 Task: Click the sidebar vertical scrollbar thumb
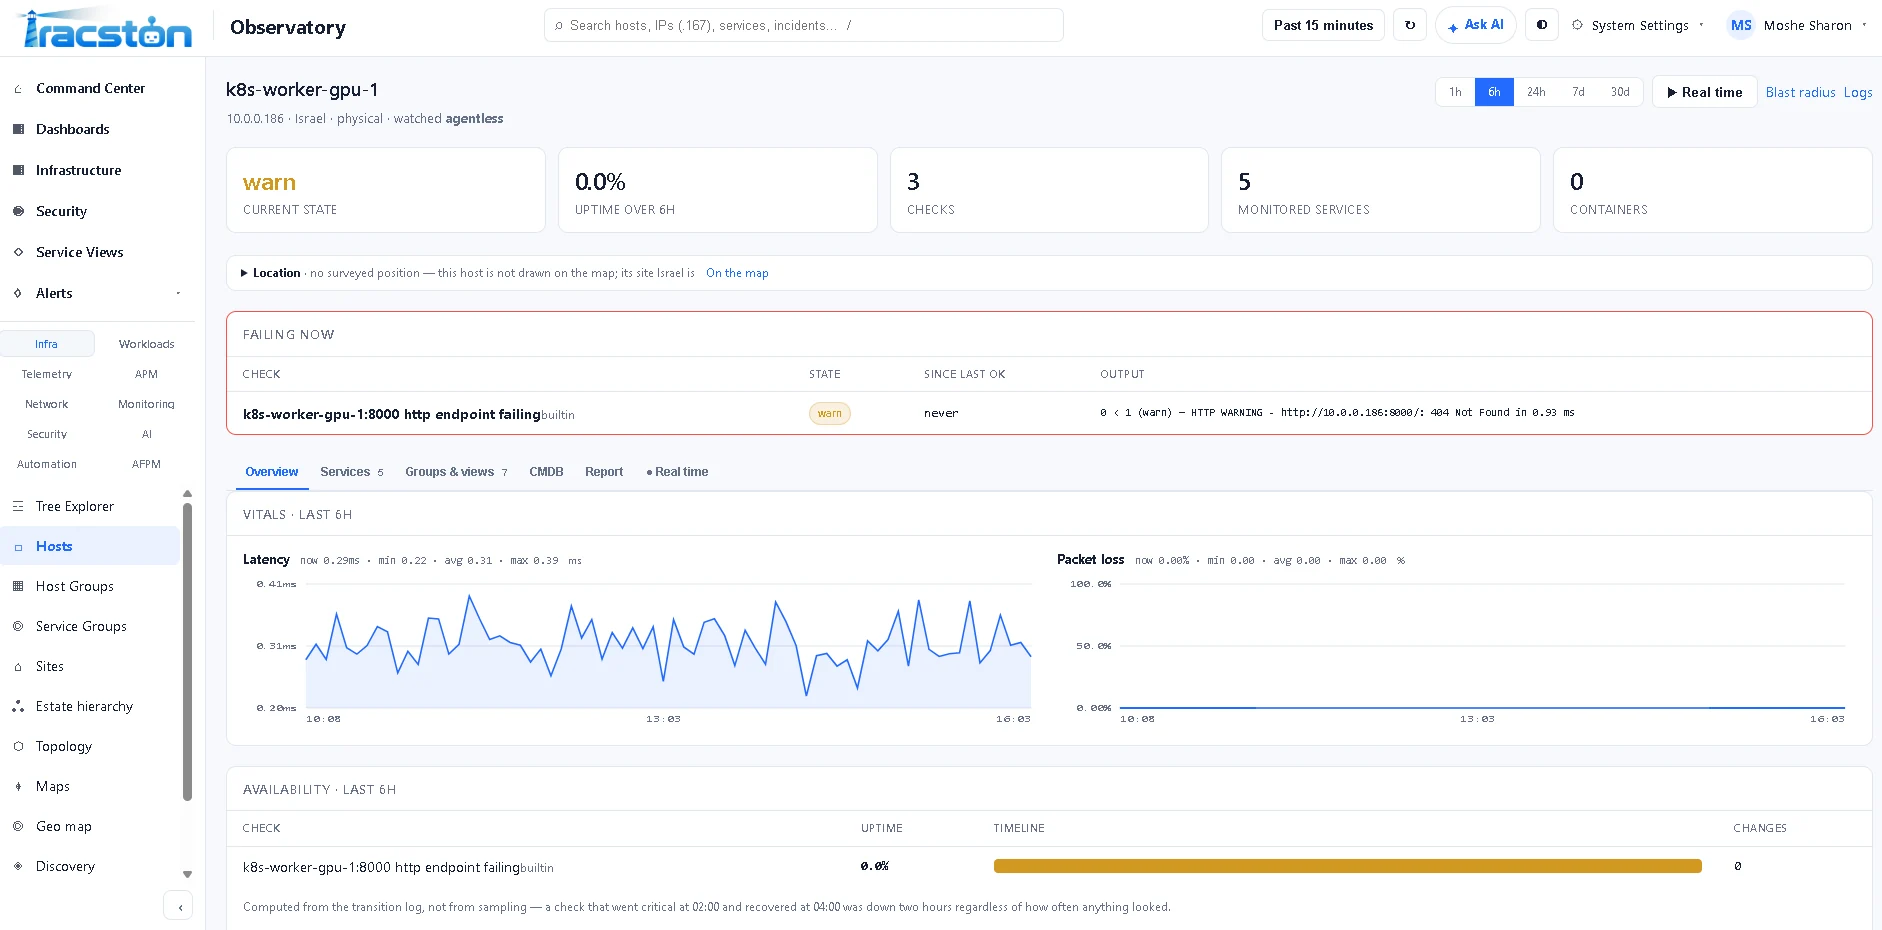(x=187, y=651)
